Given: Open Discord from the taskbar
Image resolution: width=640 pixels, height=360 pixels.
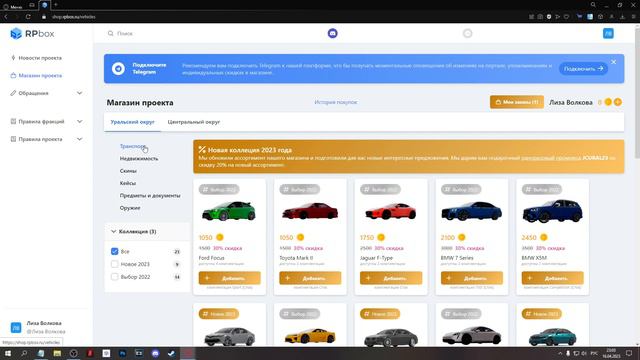Looking at the screenshot, I should 155,353.
